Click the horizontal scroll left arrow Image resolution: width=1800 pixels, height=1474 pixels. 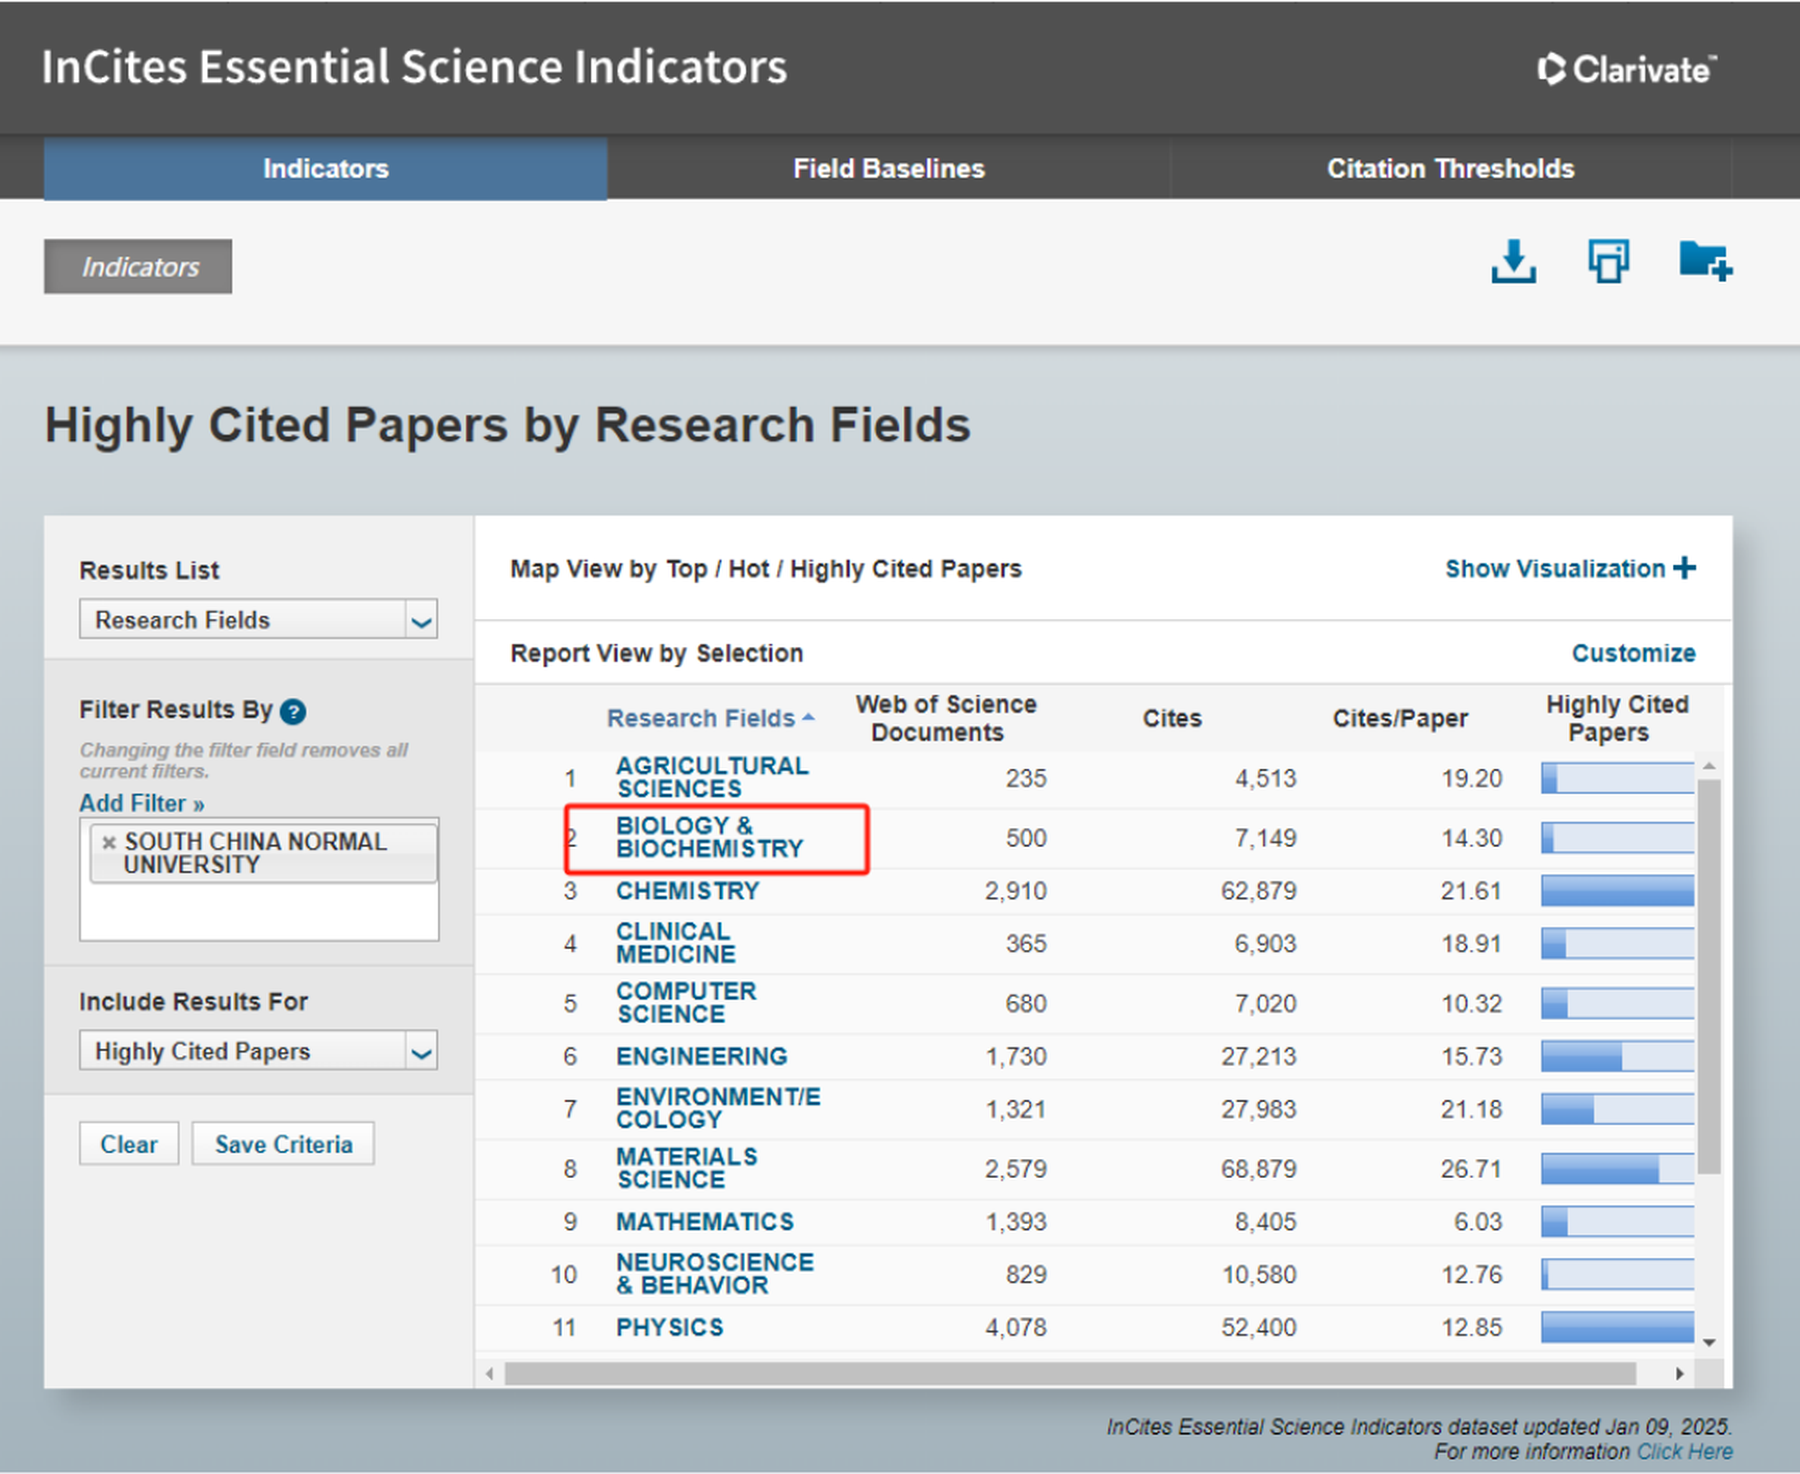[x=489, y=1373]
